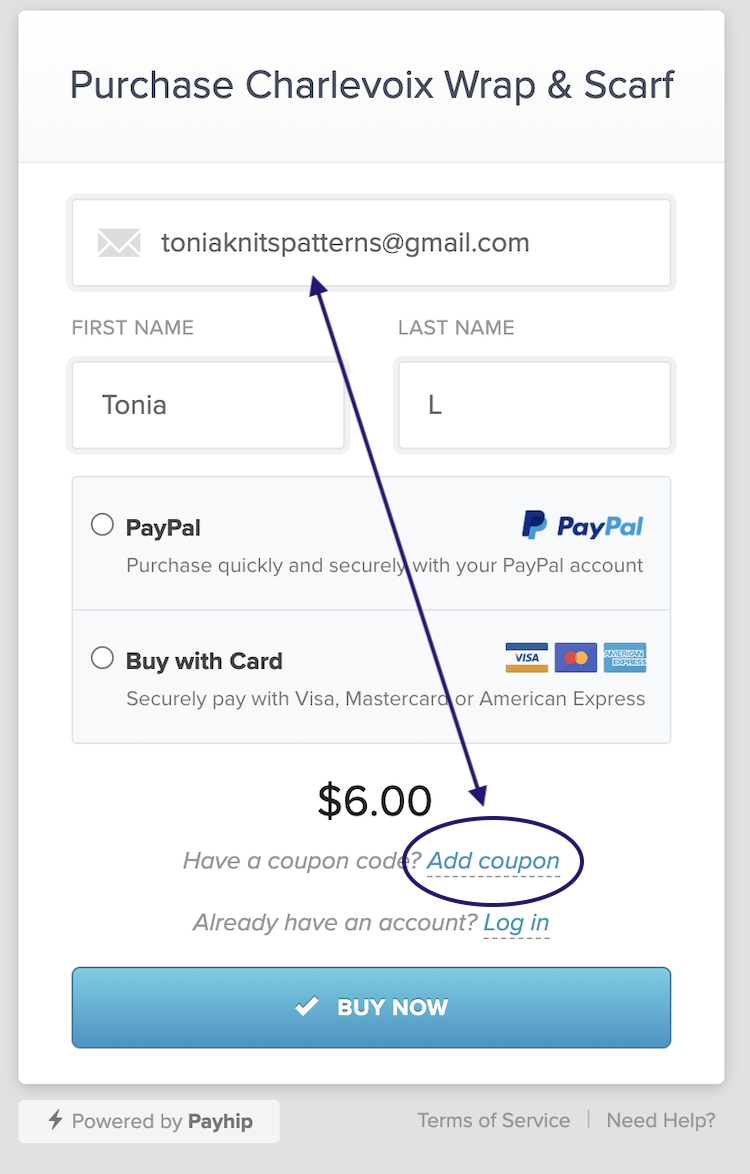Viewport: 750px width, 1174px height.
Task: Open the Powered by Payhip badge
Action: click(149, 1121)
